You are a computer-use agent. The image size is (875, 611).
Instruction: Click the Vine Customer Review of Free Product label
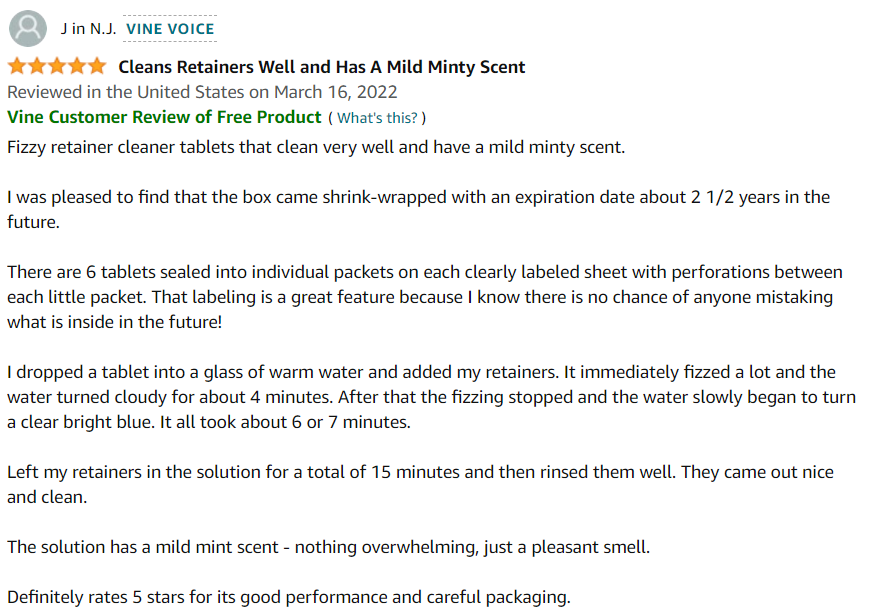(164, 117)
